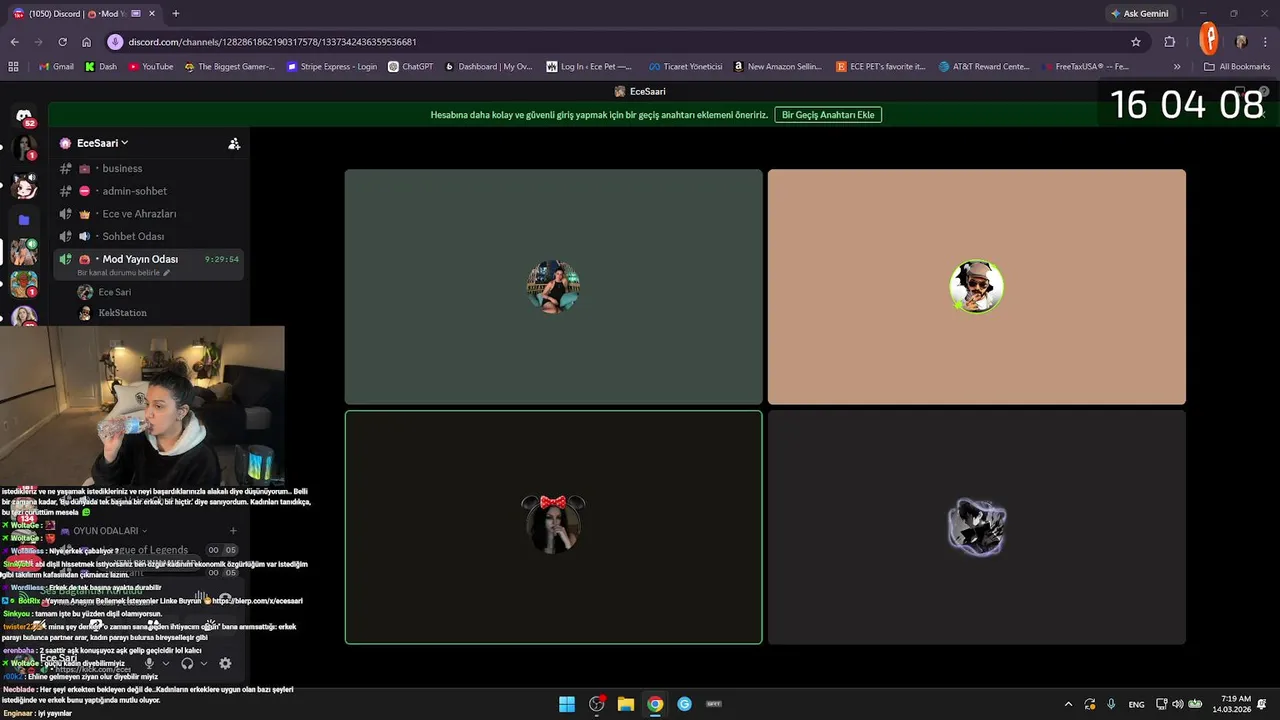Screen dimensions: 1280x720
Task: Click the Chrome home button
Action: [86, 42]
